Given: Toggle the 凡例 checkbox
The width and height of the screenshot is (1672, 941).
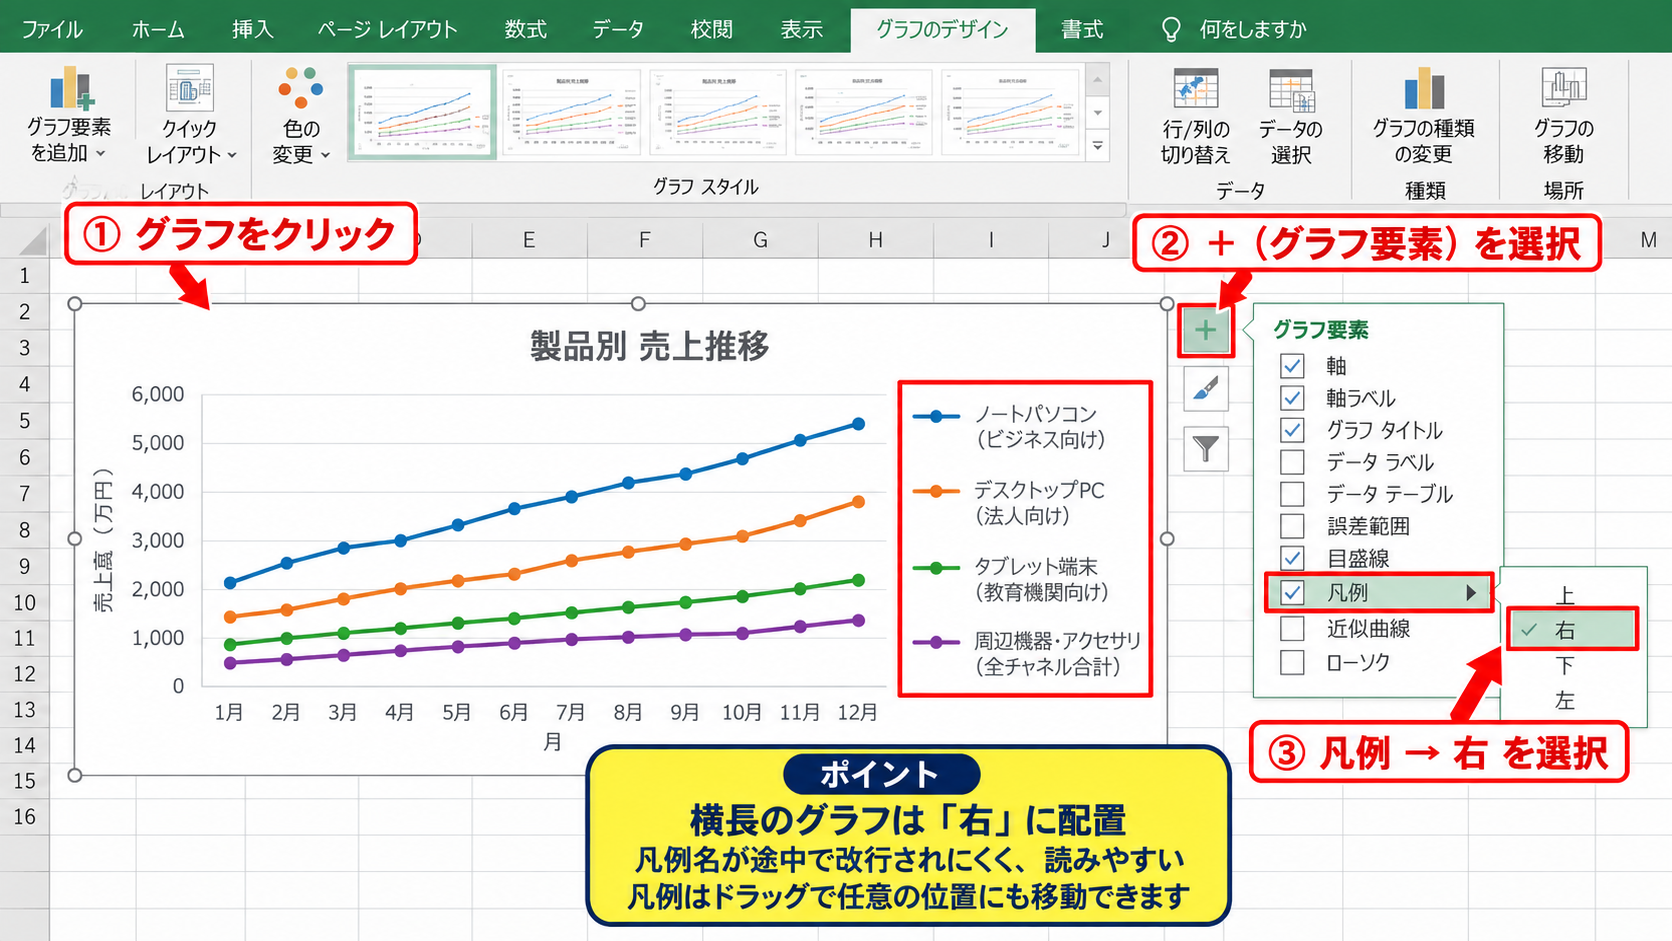Looking at the screenshot, I should pos(1292,593).
